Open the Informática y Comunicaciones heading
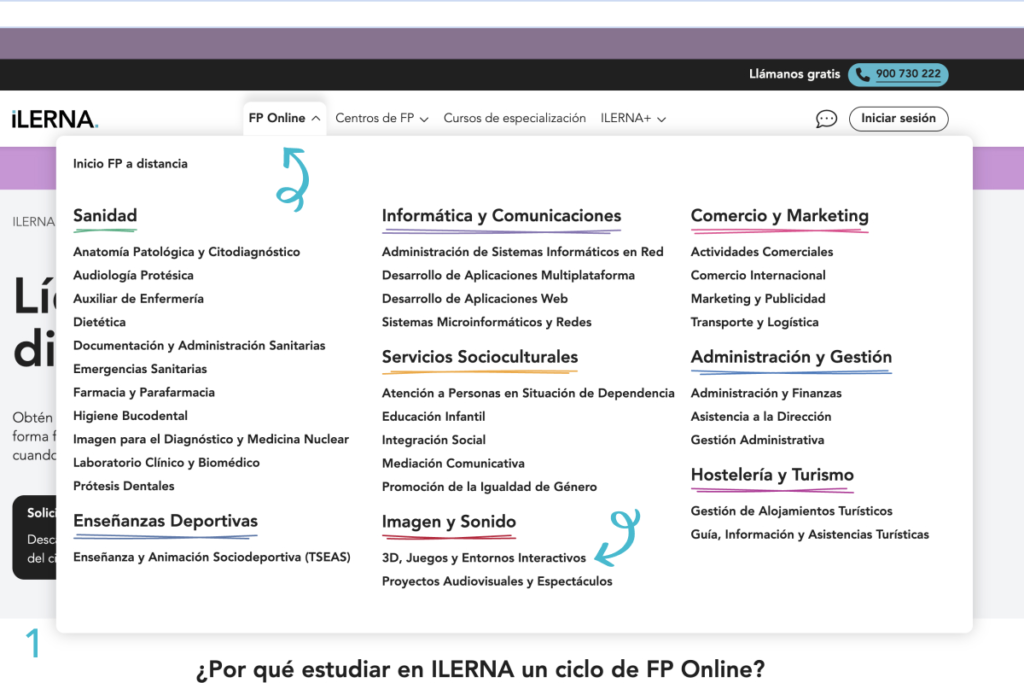Image resolution: width=1024 pixels, height=683 pixels. pyautogui.click(x=502, y=215)
